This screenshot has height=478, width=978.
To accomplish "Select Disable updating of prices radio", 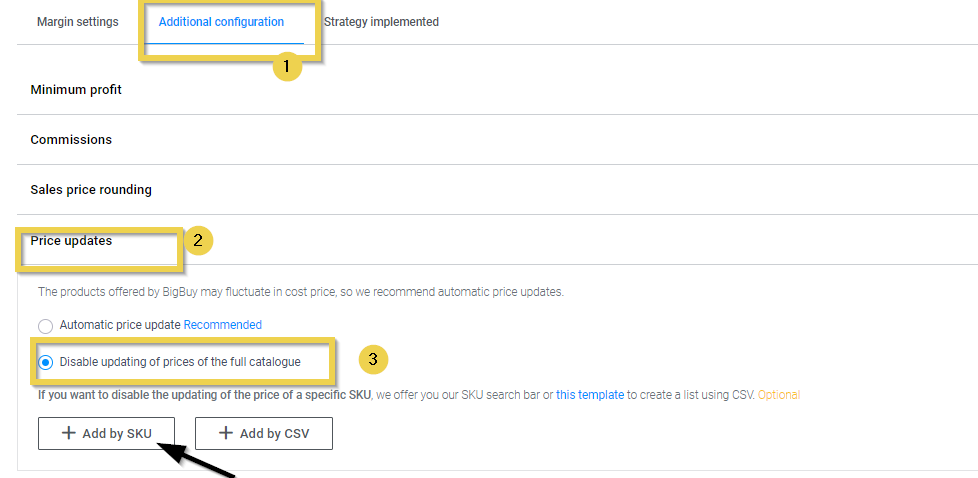I will [x=45, y=362].
